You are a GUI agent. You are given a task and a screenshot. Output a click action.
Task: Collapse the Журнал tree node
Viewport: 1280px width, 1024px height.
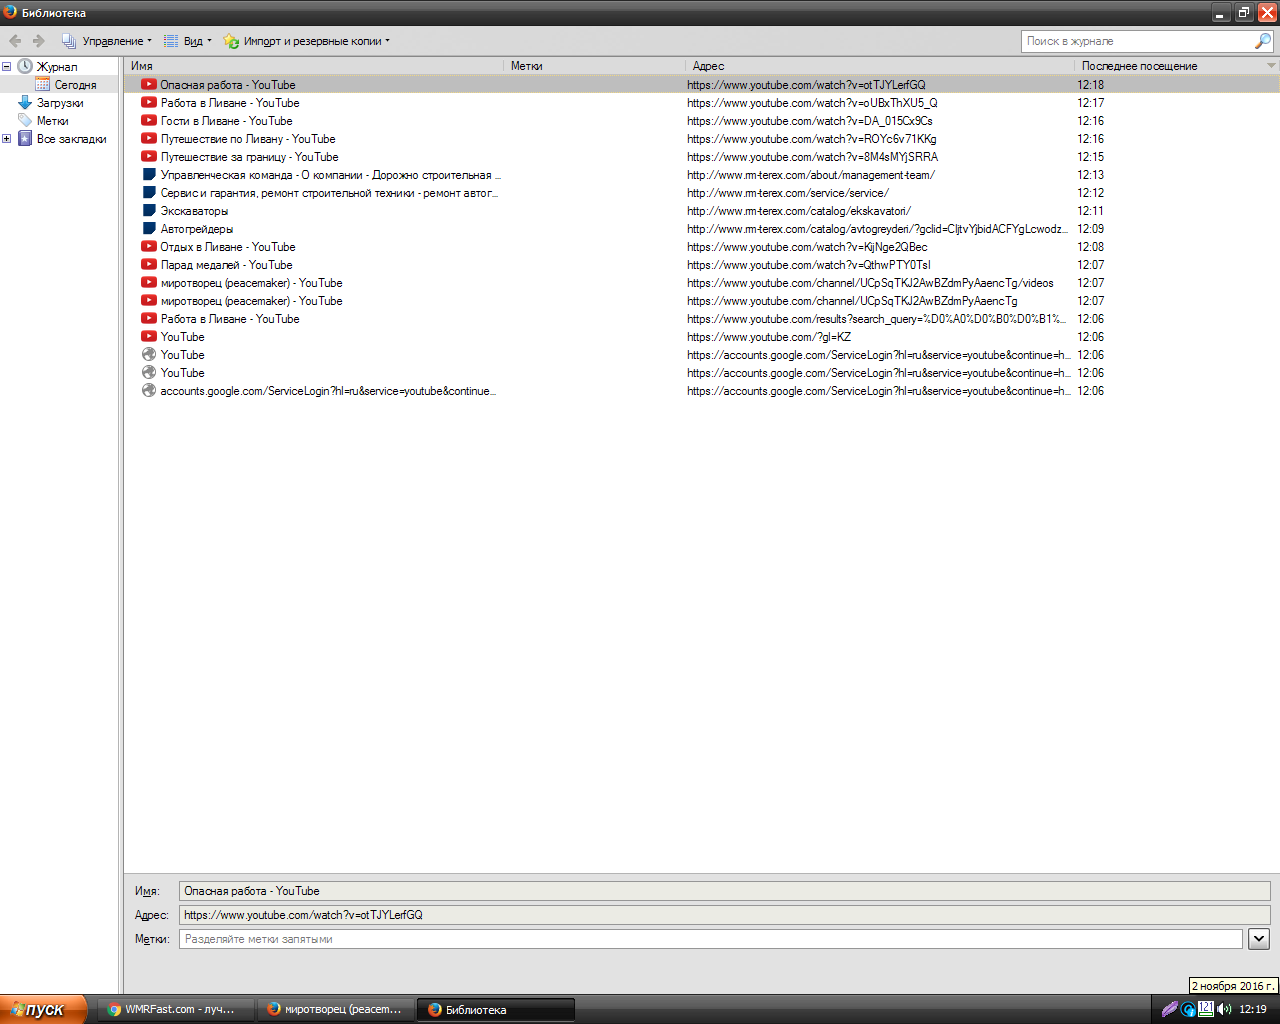[x=6, y=67]
